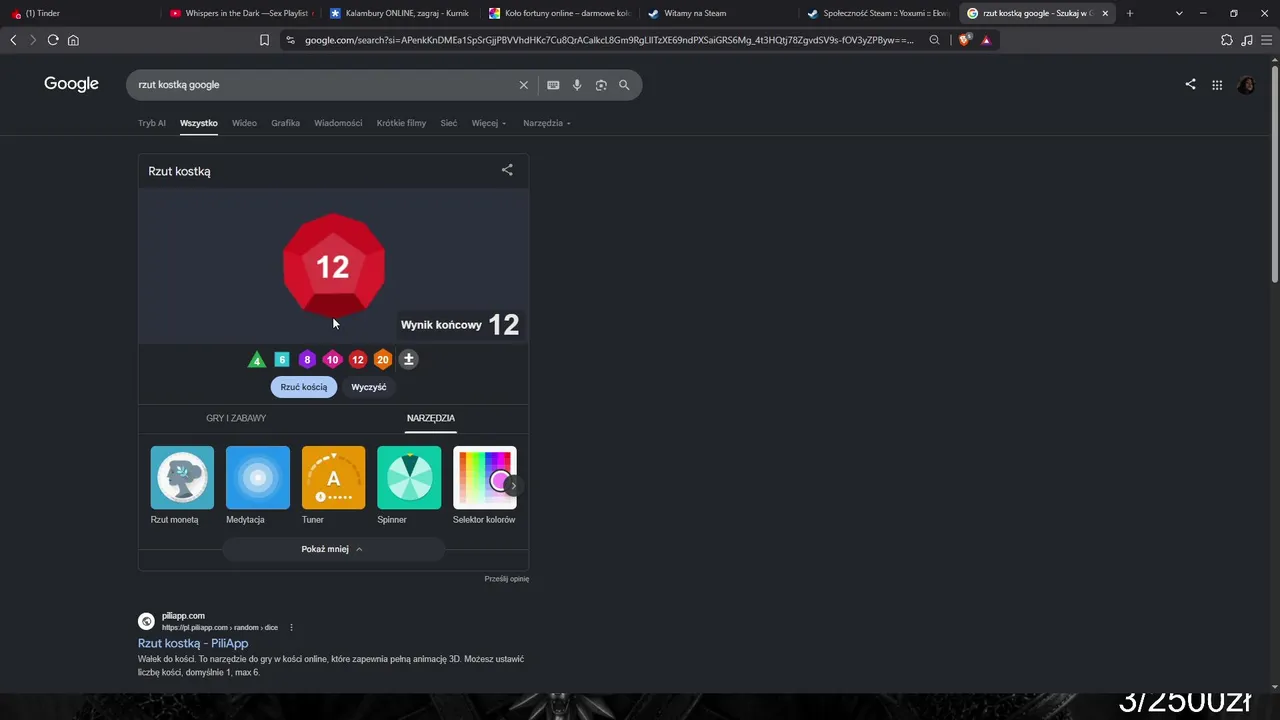Screen dimensions: 1280x720
Task: Switch to Whispers in the Dark tab
Action: click(x=241, y=13)
